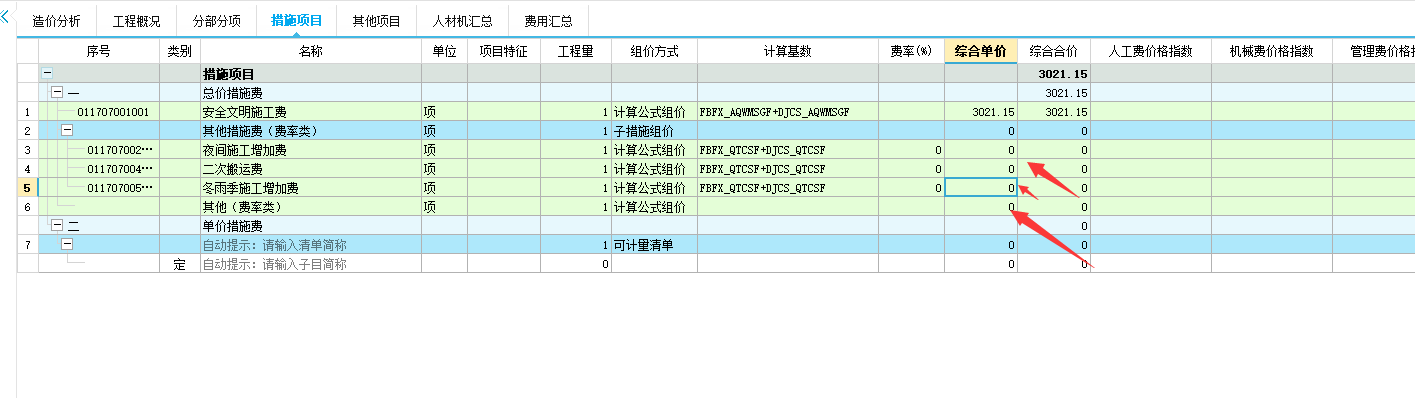Click the 综合单价 column header
This screenshot has width=1415, height=398.
tap(981, 51)
